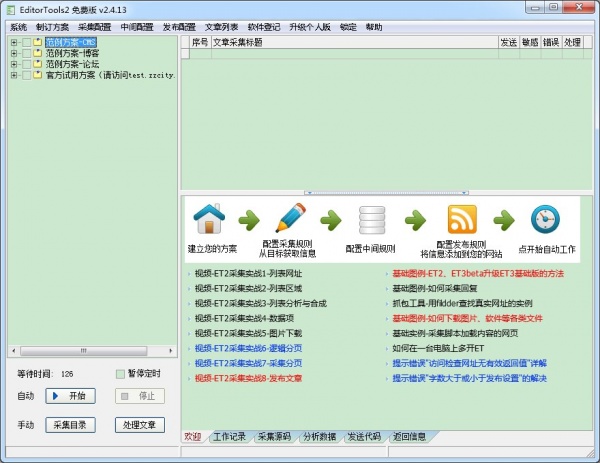
Task: Expand the 官方试用方案 tree node
Action: click(14, 75)
